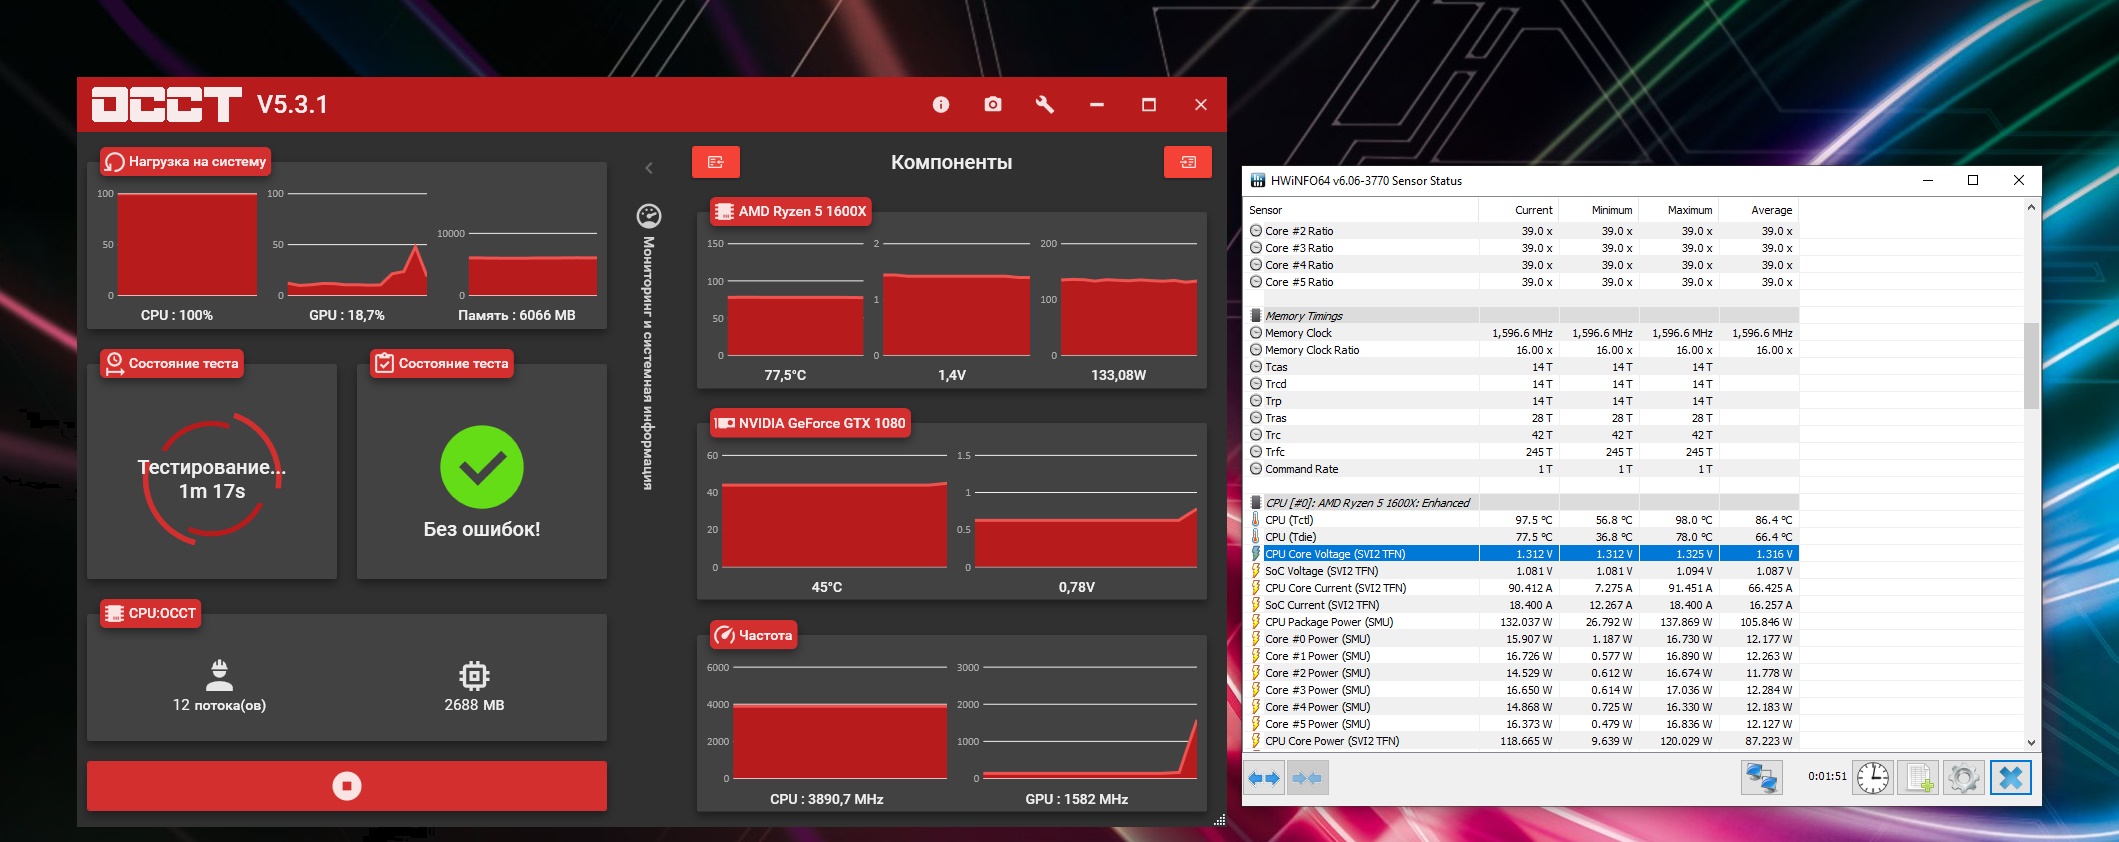Click the Current column header in HWiNFO
This screenshot has height=842, width=2119.
click(x=1518, y=210)
